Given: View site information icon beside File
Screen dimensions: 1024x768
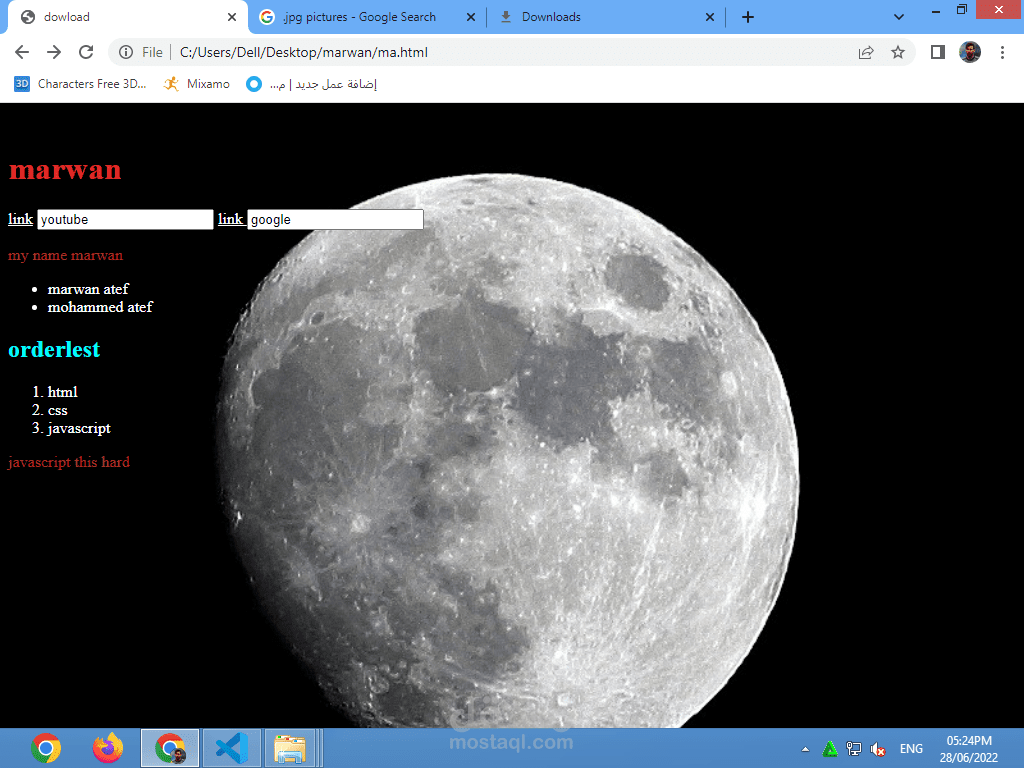Looking at the screenshot, I should [x=126, y=52].
